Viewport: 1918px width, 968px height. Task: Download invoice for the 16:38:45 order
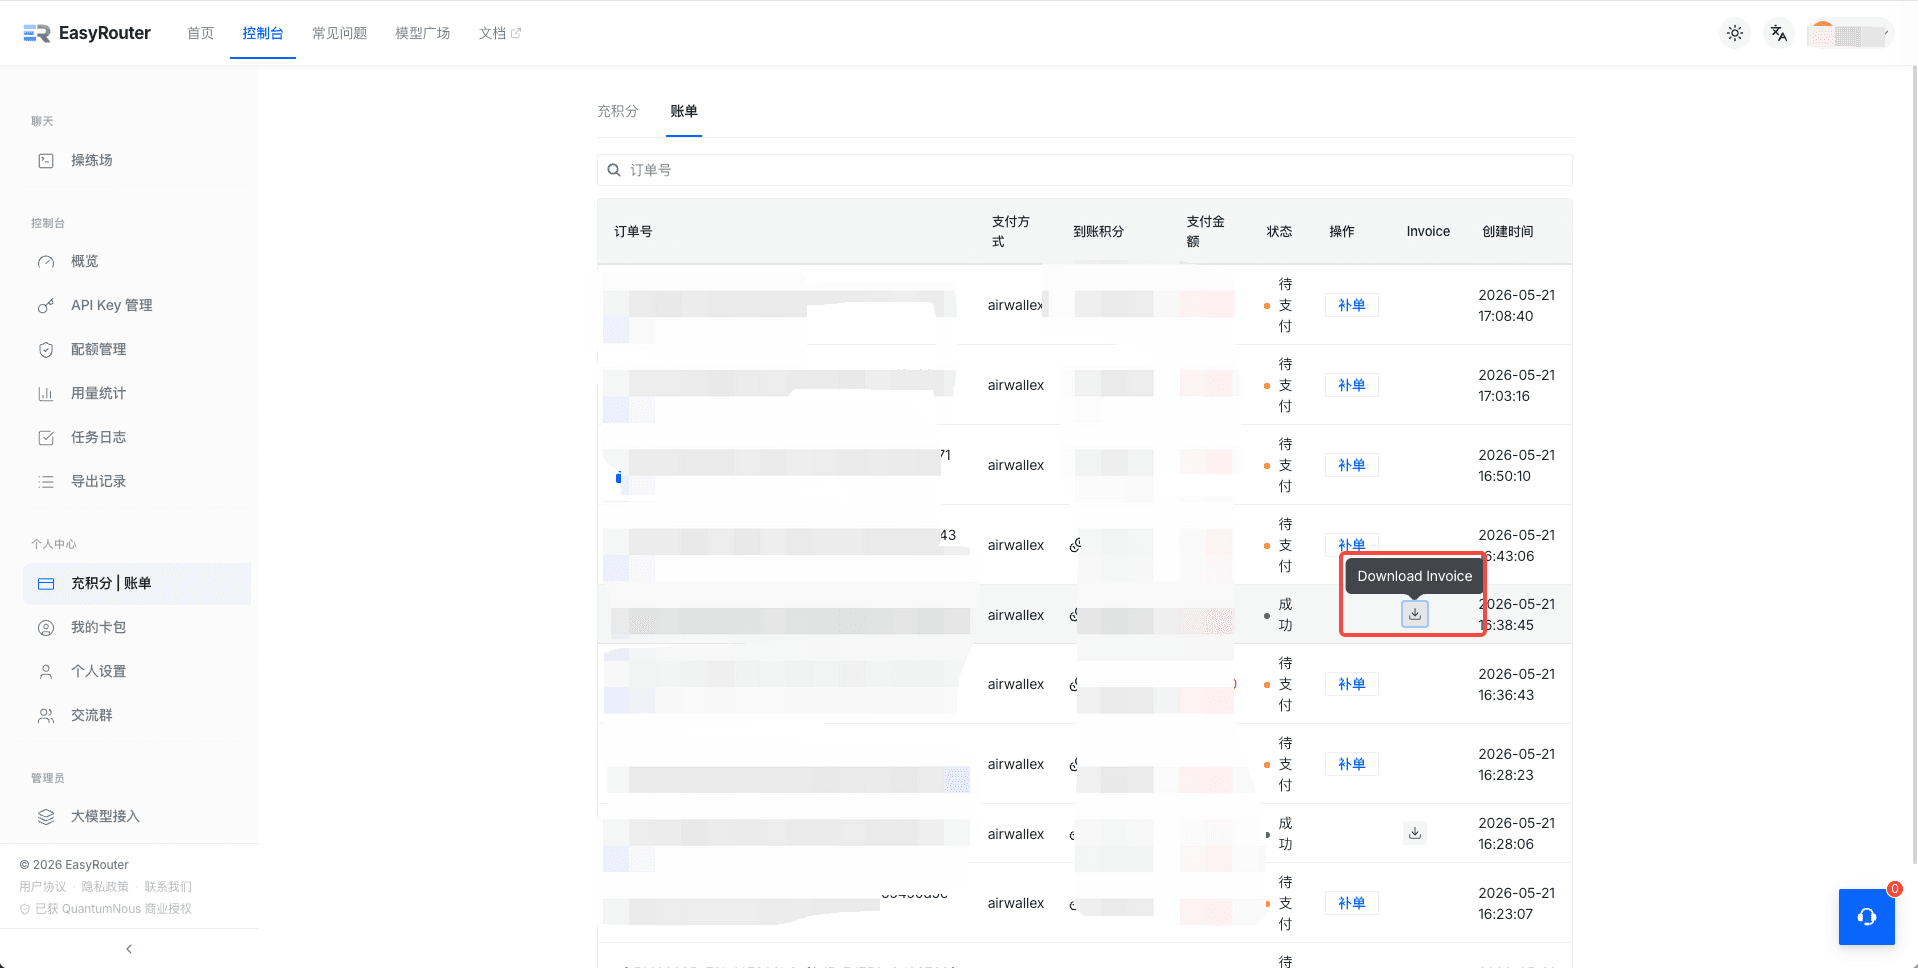[x=1415, y=614]
